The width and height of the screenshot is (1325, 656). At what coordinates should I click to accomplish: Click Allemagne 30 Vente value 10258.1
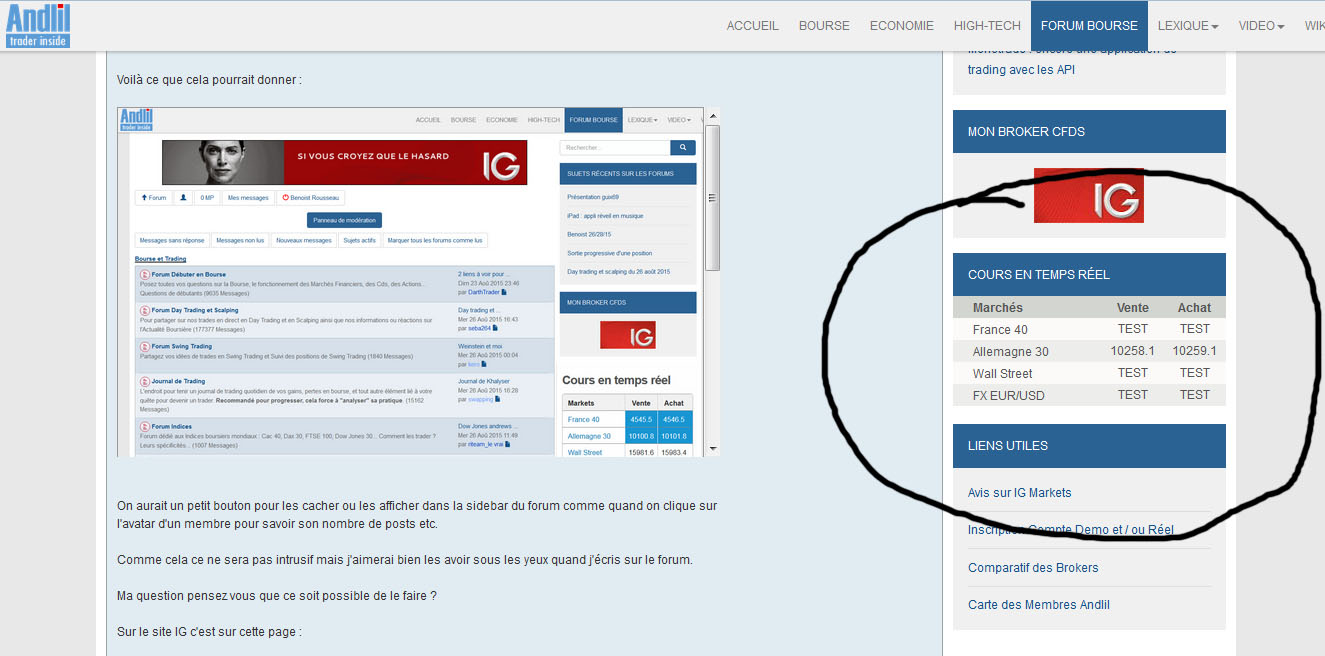tap(1133, 351)
